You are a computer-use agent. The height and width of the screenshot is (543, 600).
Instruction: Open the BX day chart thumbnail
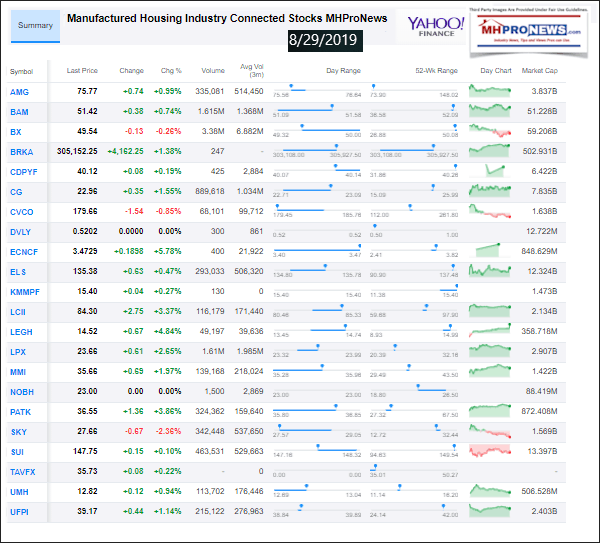490,130
